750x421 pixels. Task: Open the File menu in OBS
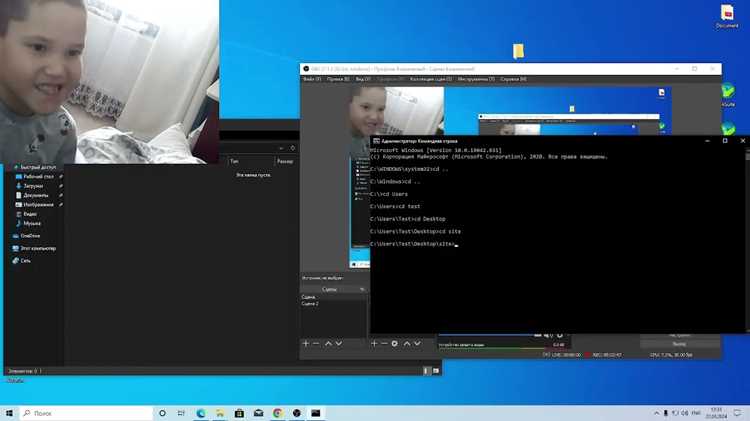click(x=312, y=79)
